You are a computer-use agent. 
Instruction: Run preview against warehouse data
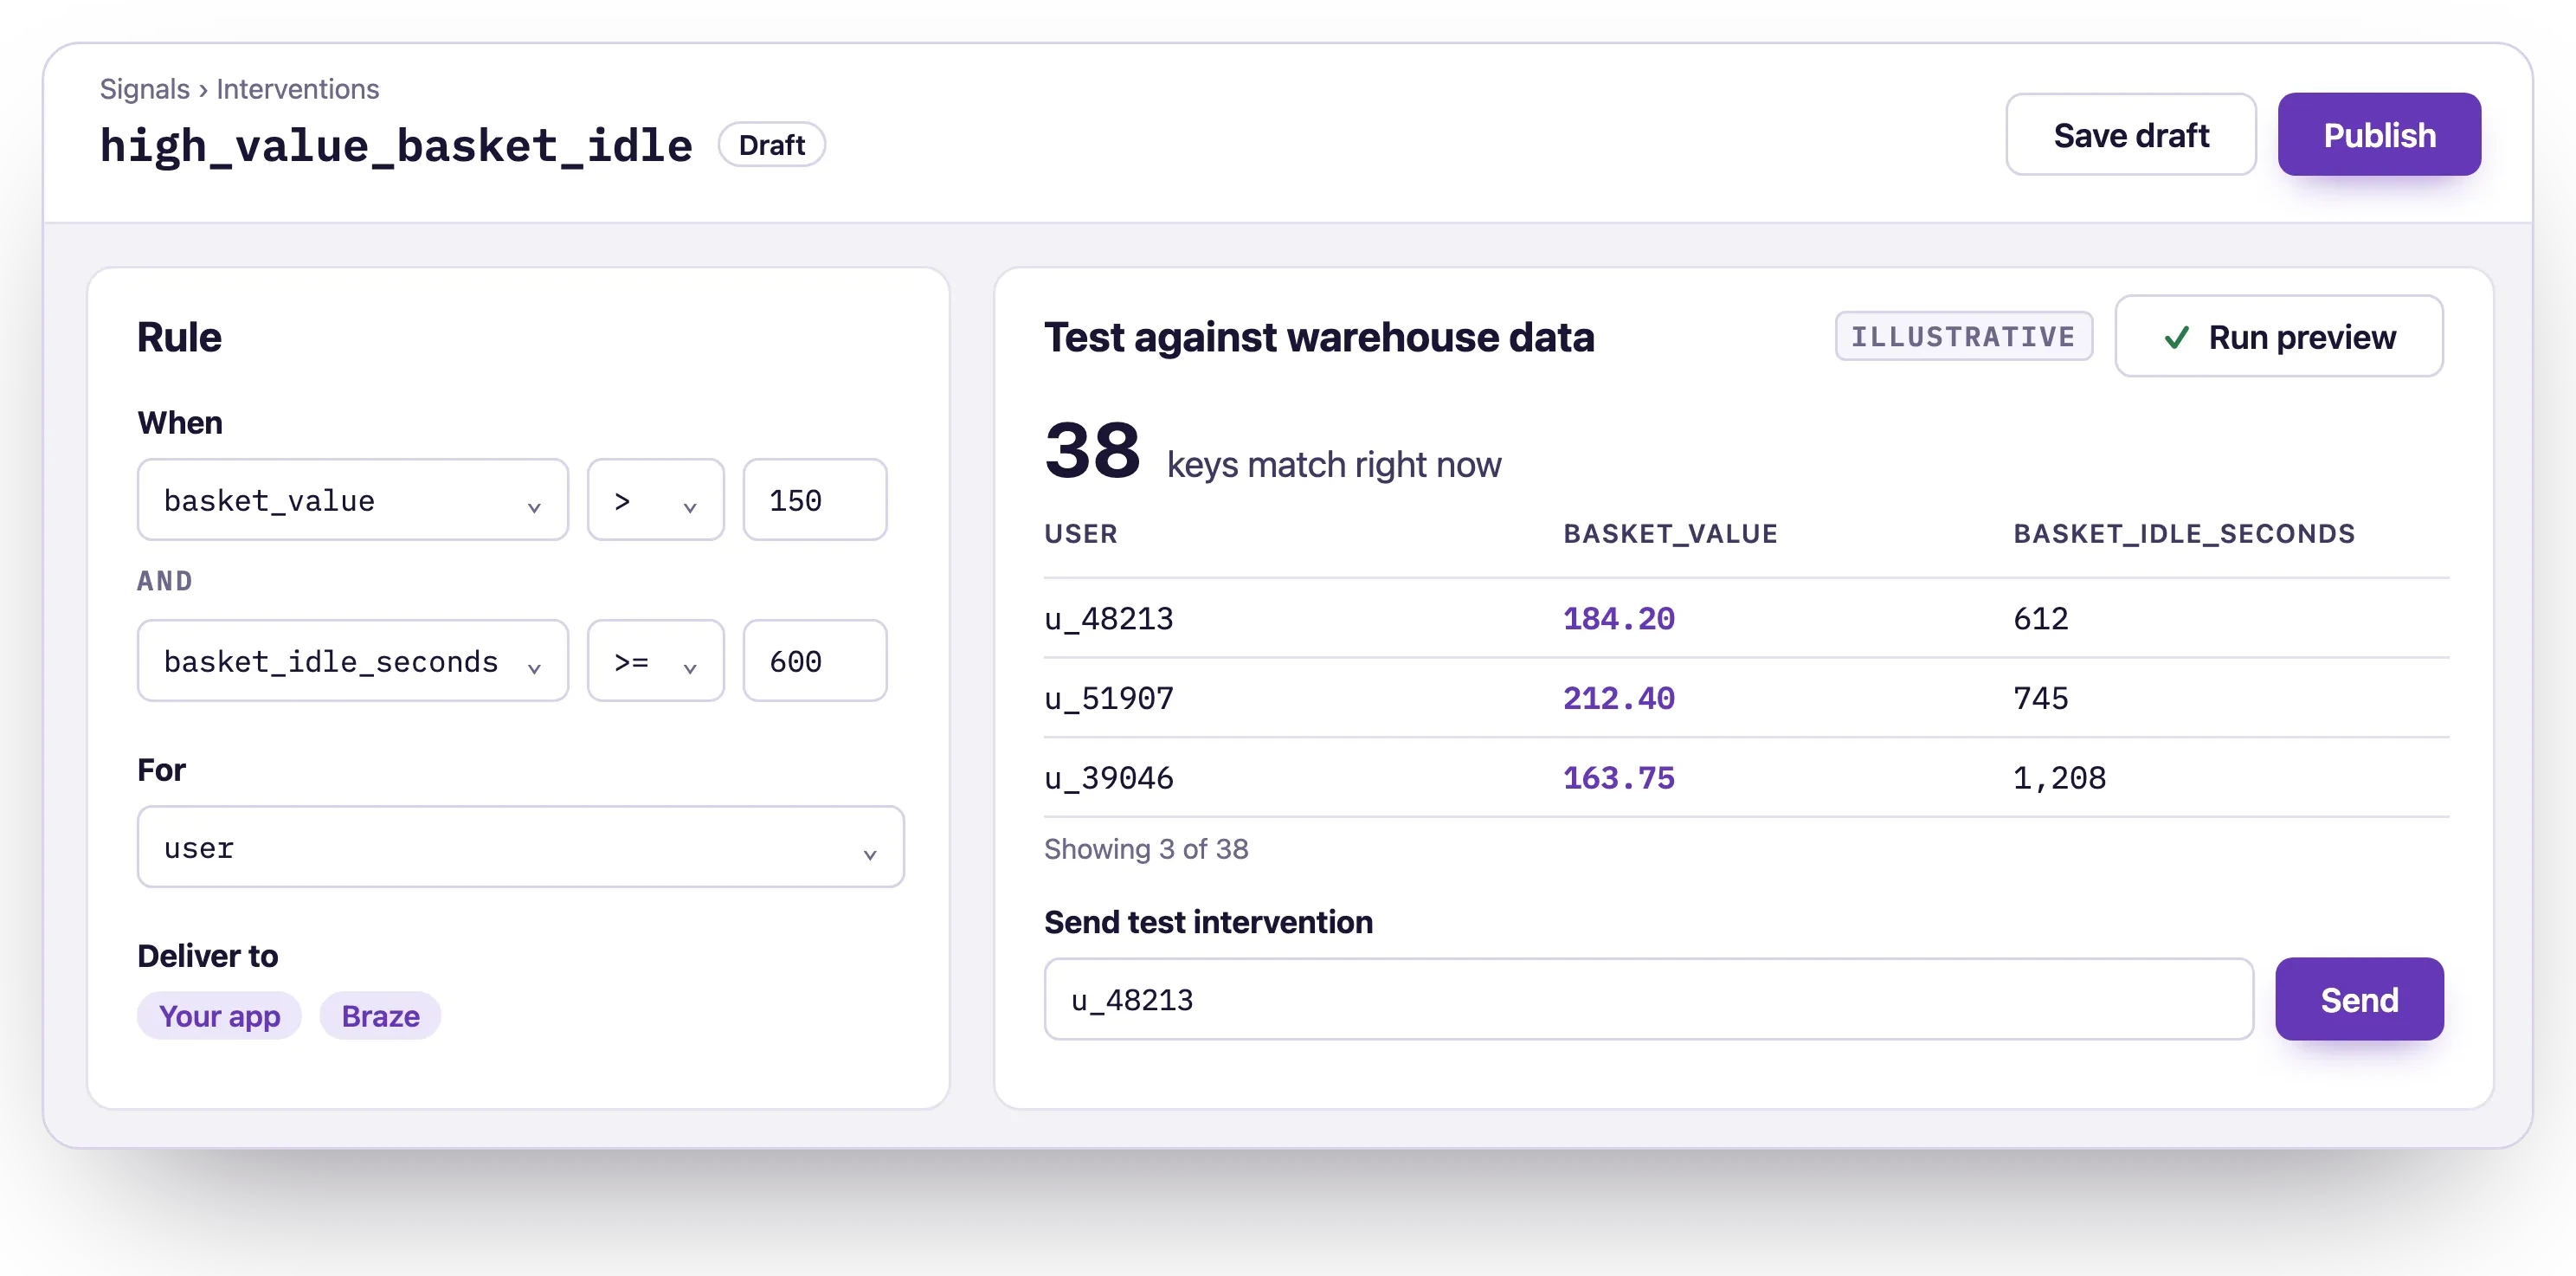[2278, 337]
